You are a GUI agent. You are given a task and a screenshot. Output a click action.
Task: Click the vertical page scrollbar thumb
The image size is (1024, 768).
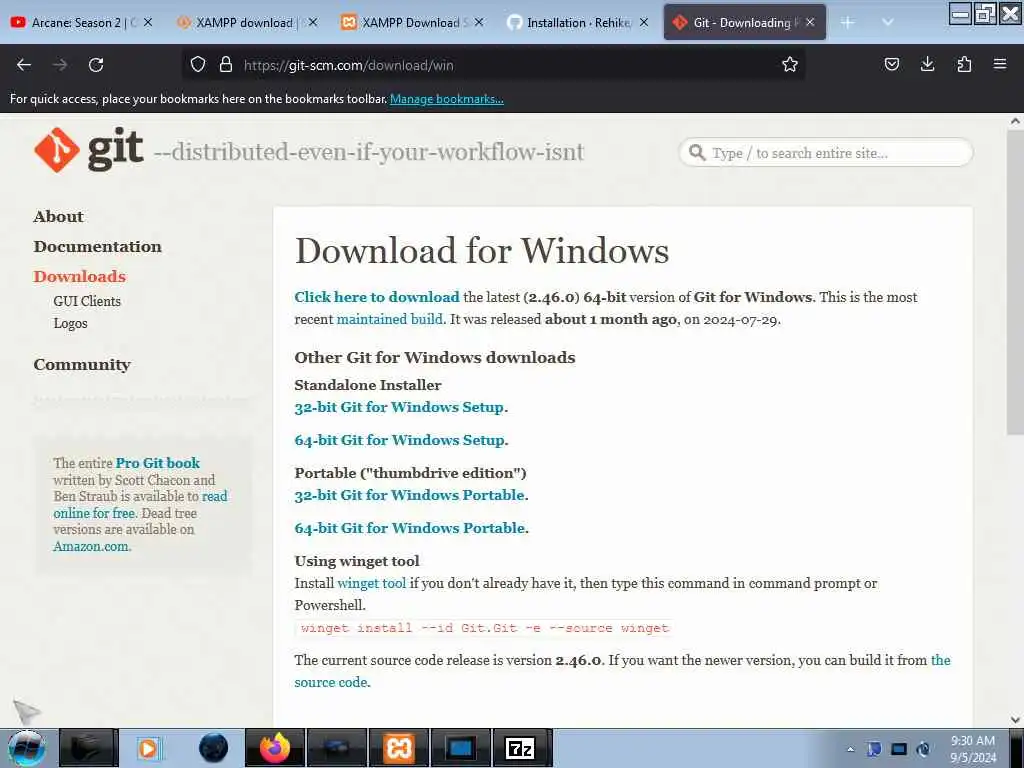pyautogui.click(x=1015, y=283)
